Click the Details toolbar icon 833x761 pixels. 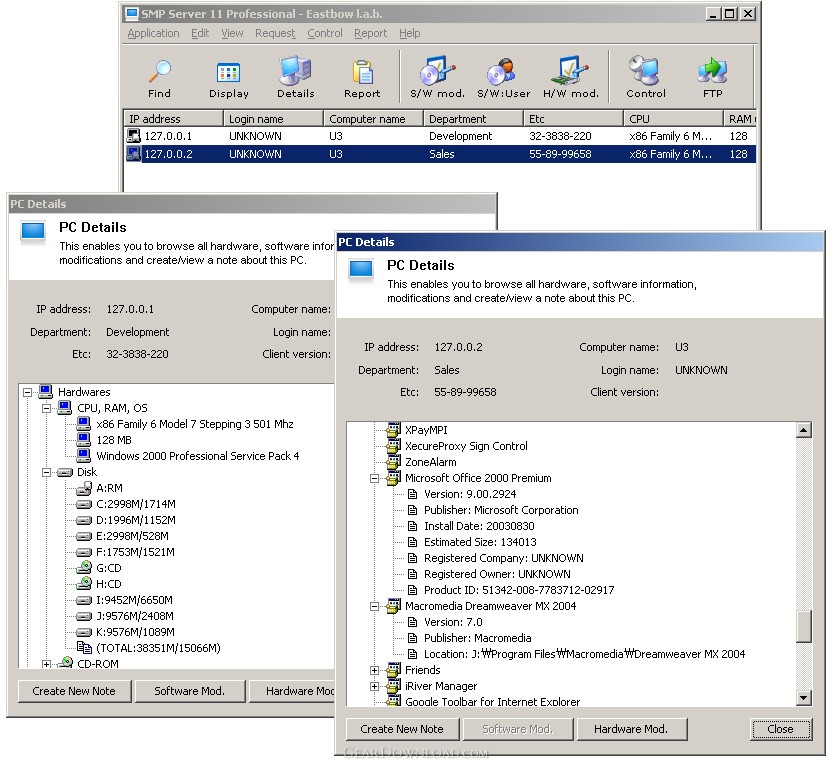(295, 77)
